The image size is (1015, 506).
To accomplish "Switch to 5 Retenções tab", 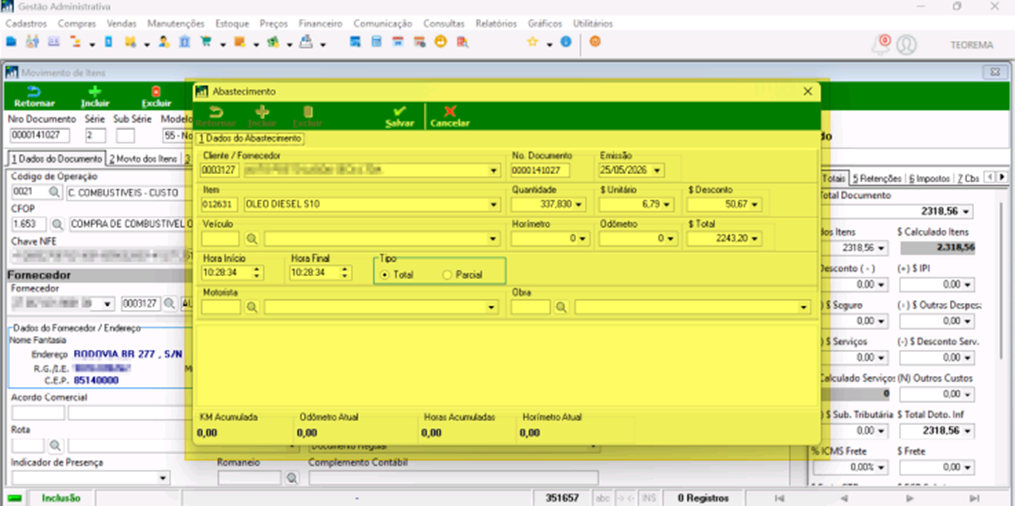I will point(876,178).
